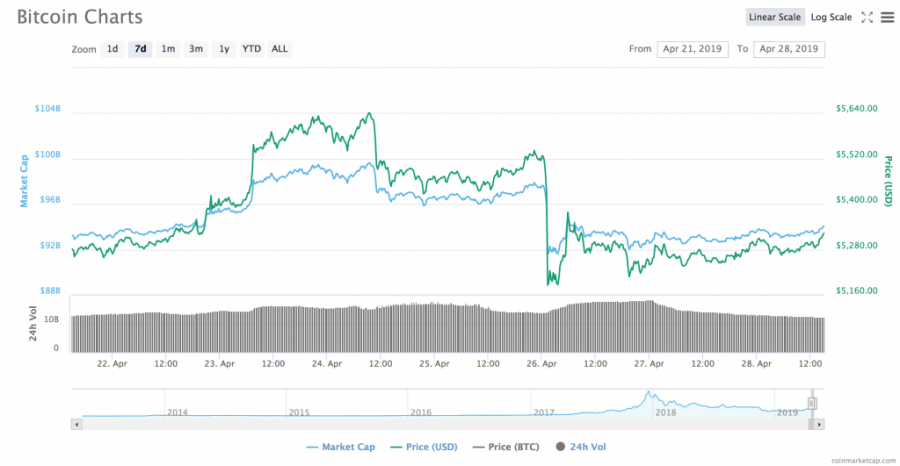This screenshot has height=466, width=900.
Task: Switch to Log Scale
Action: 831,17
